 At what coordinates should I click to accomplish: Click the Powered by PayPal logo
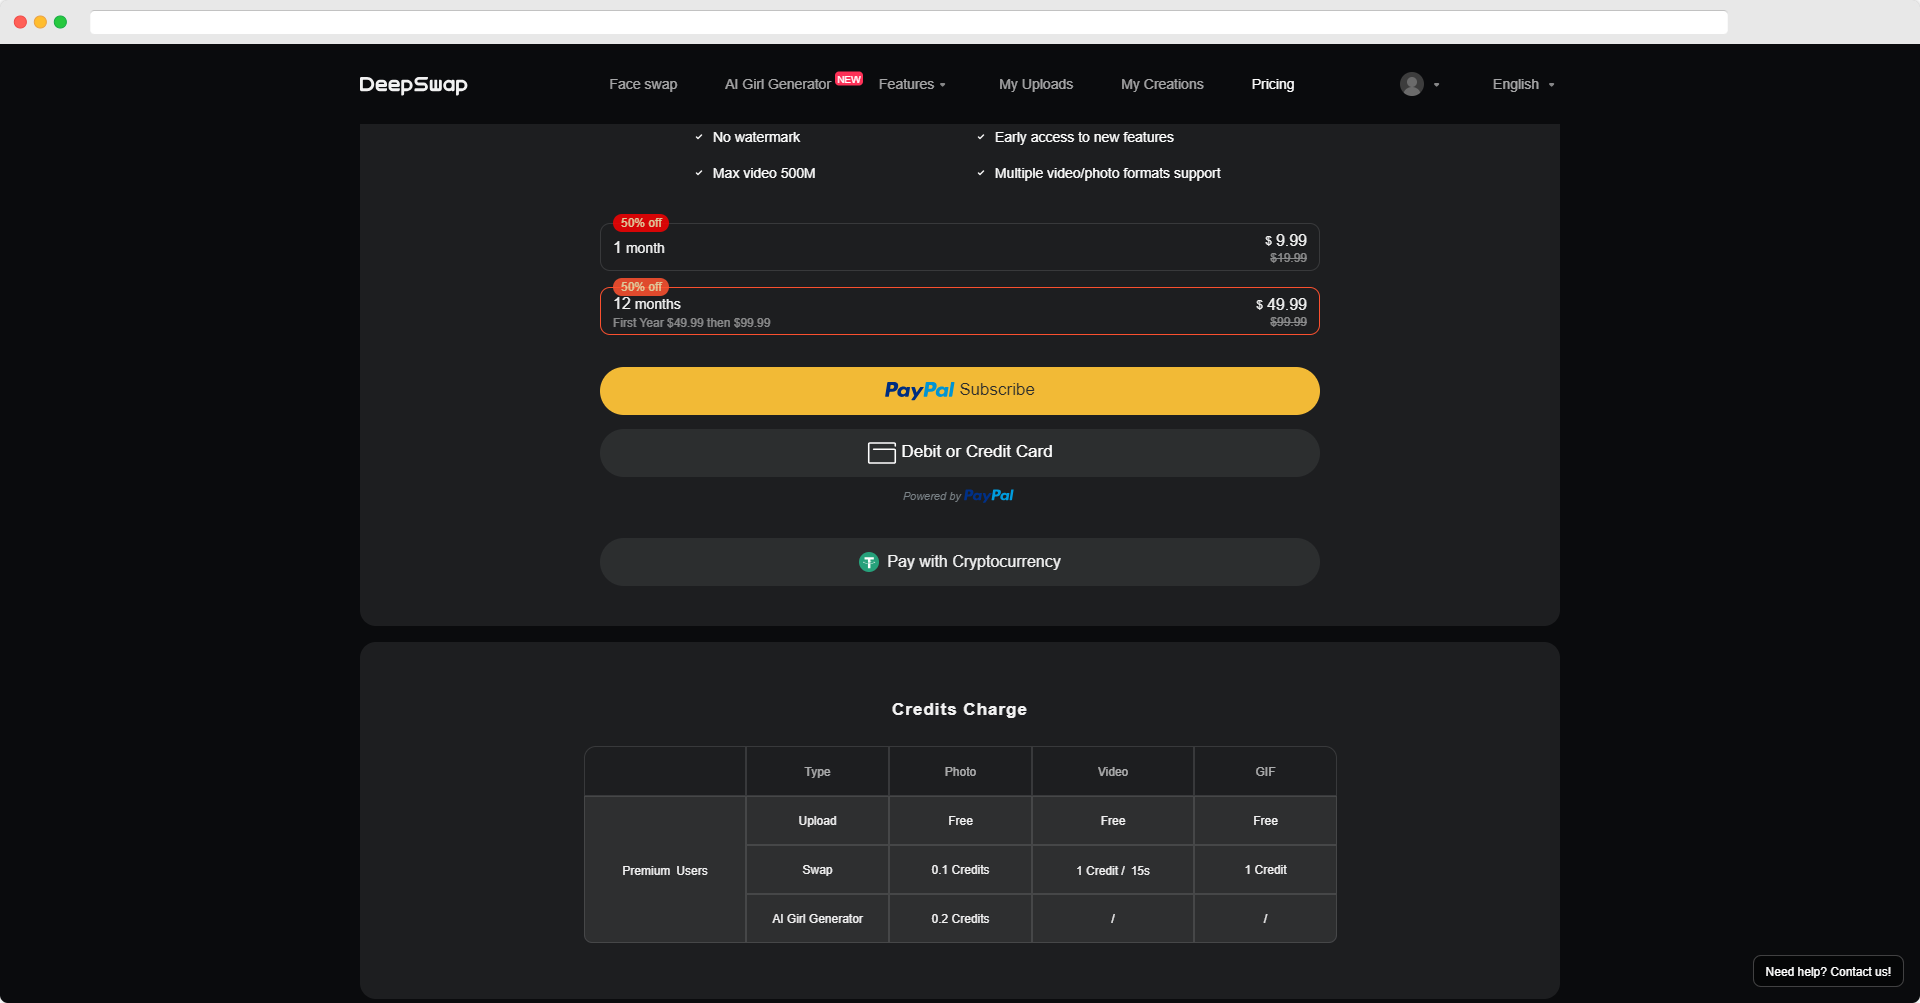958,495
